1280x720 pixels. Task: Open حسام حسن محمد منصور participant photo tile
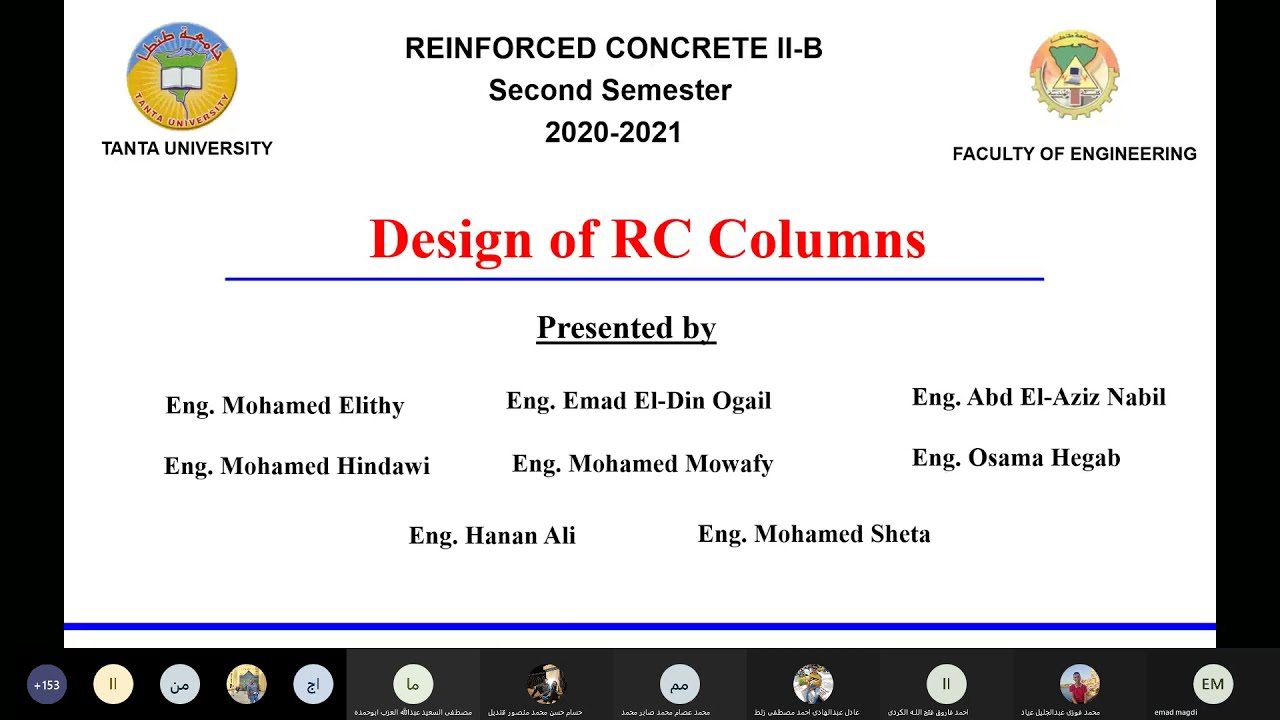click(x=546, y=684)
